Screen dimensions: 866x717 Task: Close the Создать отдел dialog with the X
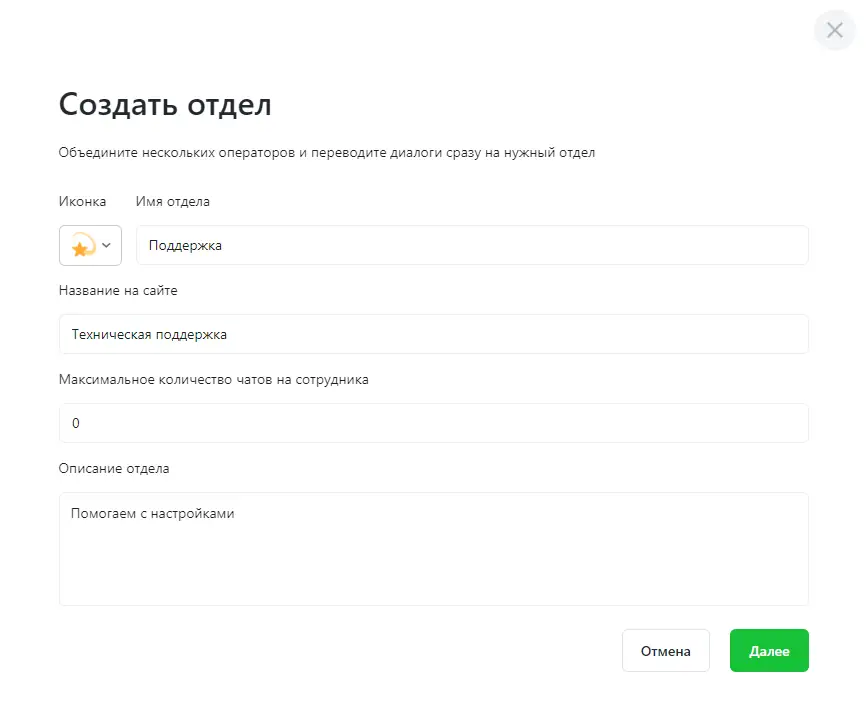pyautogui.click(x=834, y=30)
